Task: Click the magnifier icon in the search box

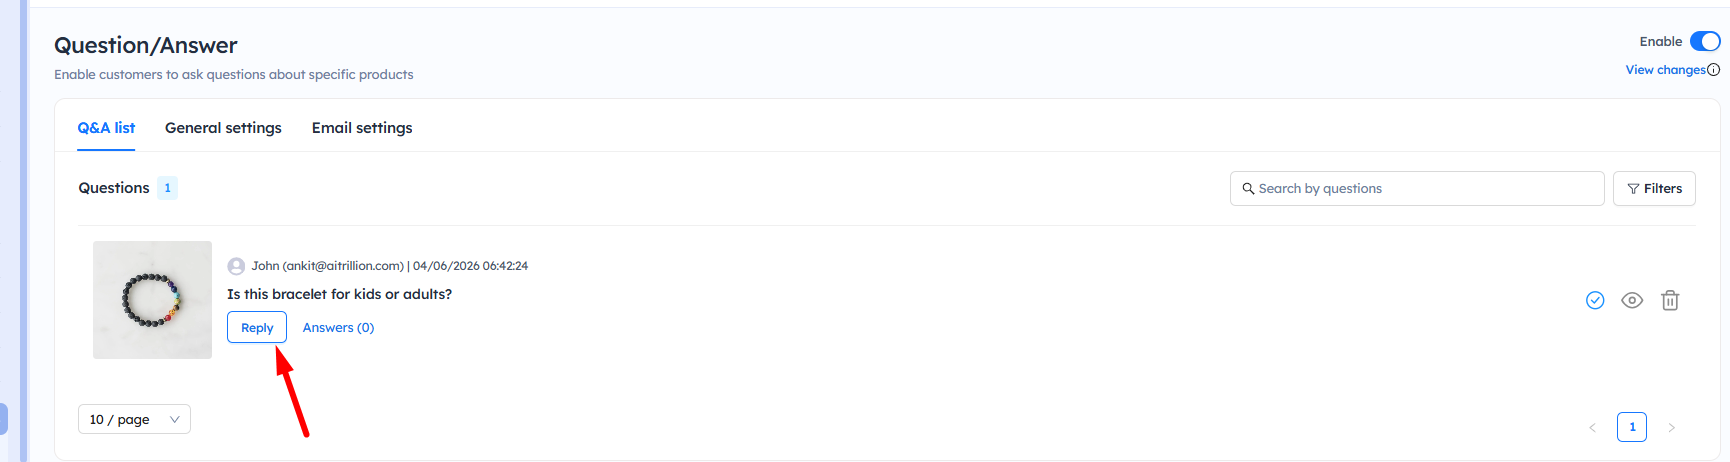Action: [1248, 188]
